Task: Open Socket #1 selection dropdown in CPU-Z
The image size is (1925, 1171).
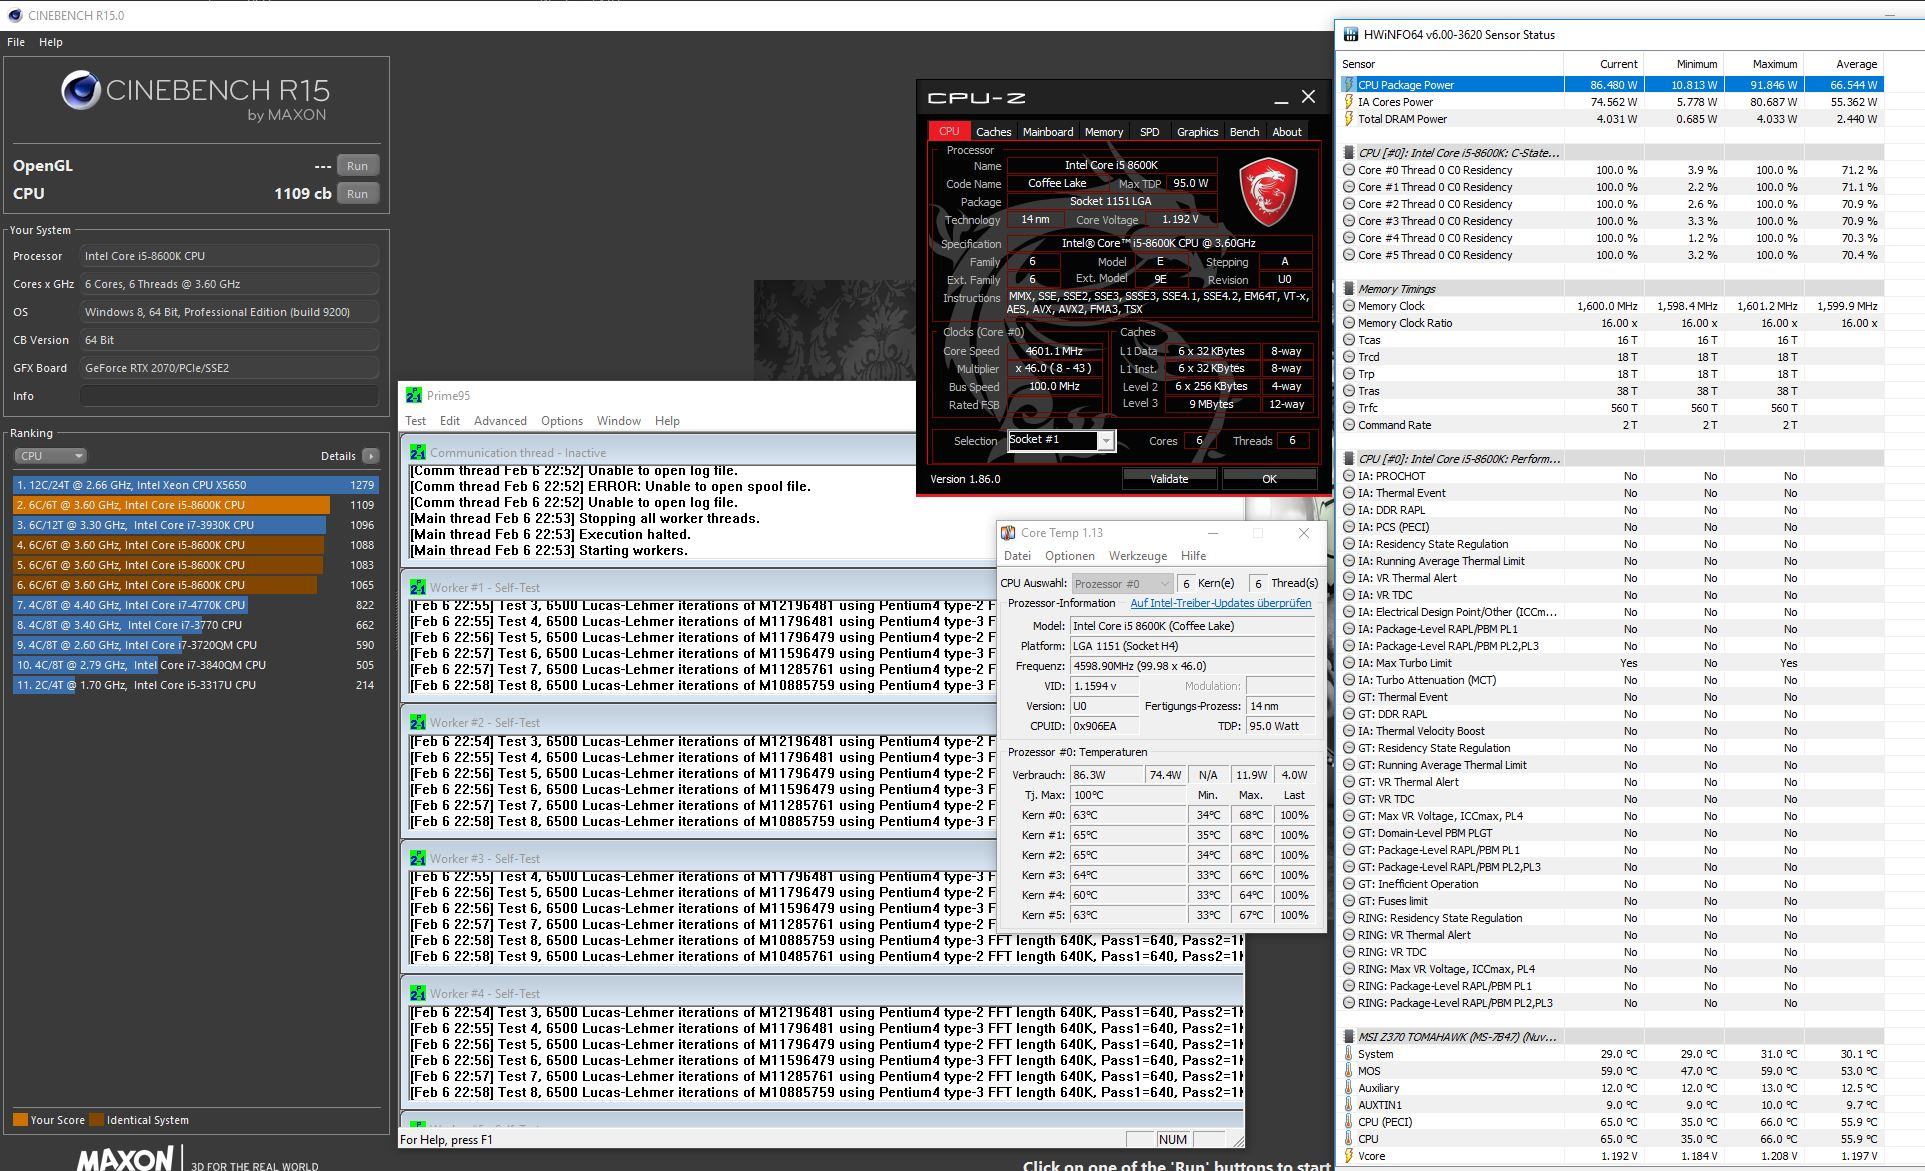Action: pos(1061,440)
